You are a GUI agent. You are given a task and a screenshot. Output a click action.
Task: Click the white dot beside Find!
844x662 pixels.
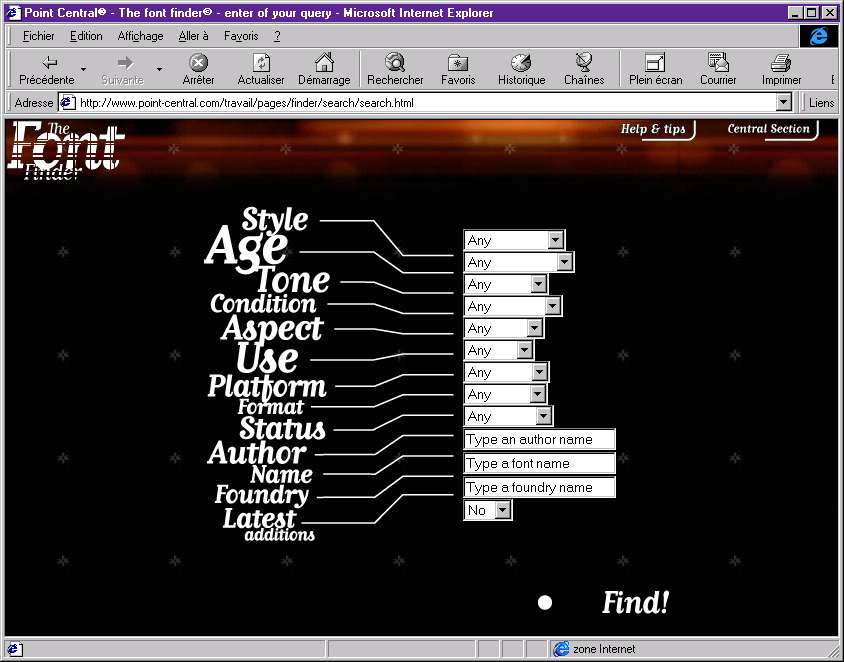[x=545, y=602]
